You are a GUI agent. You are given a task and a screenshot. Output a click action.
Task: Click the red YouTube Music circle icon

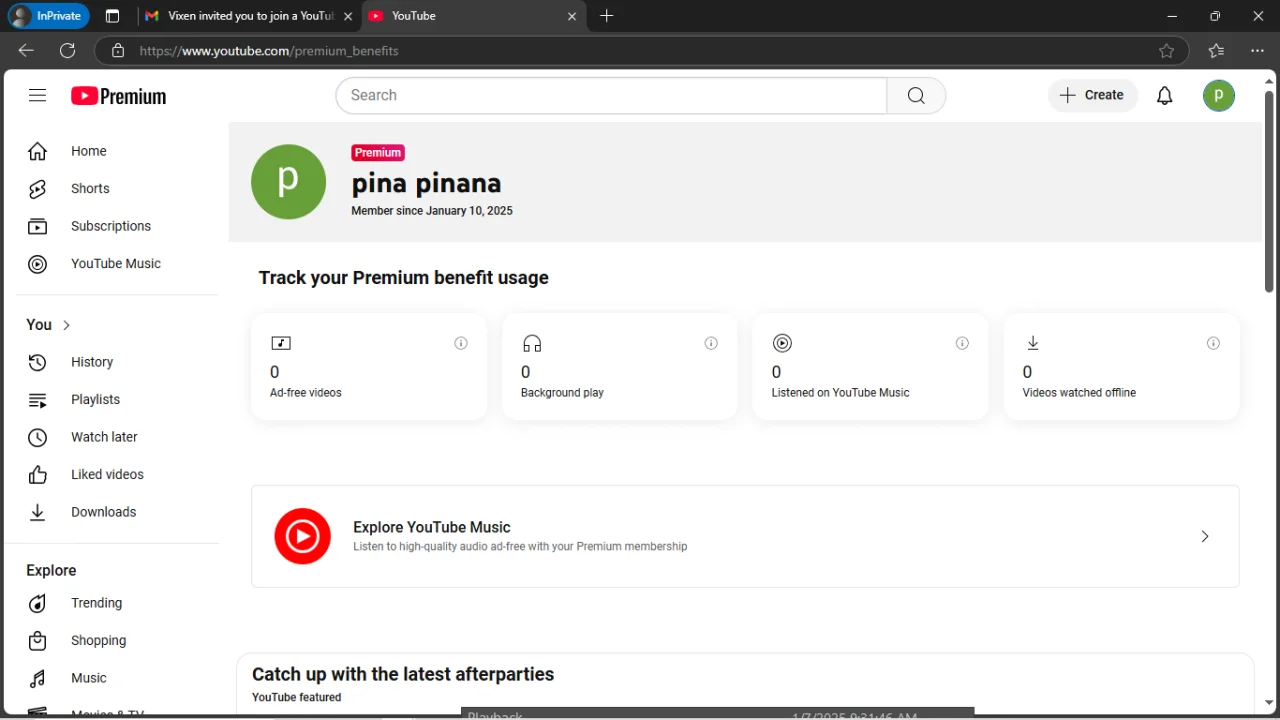(302, 536)
